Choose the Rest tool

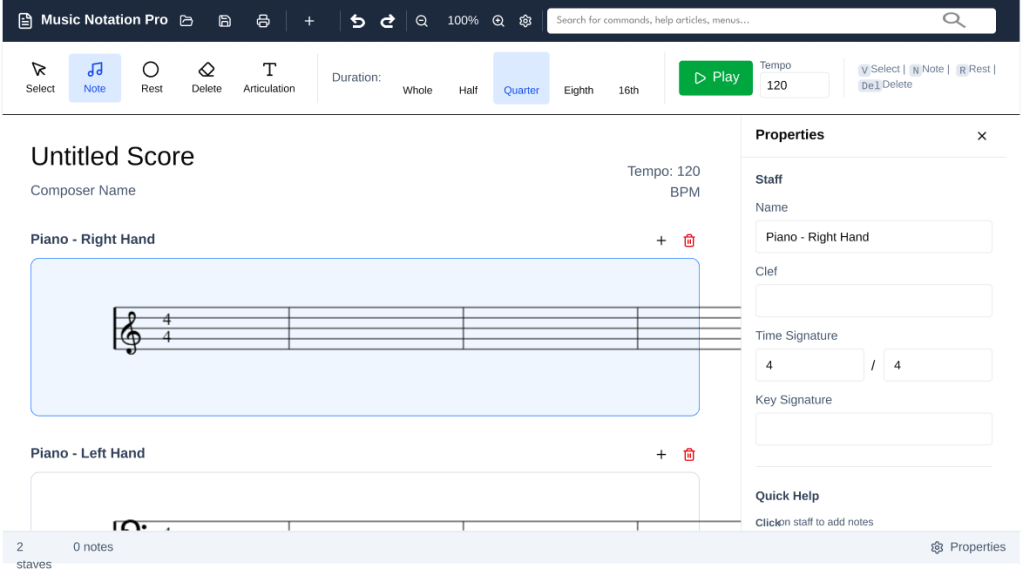151,78
